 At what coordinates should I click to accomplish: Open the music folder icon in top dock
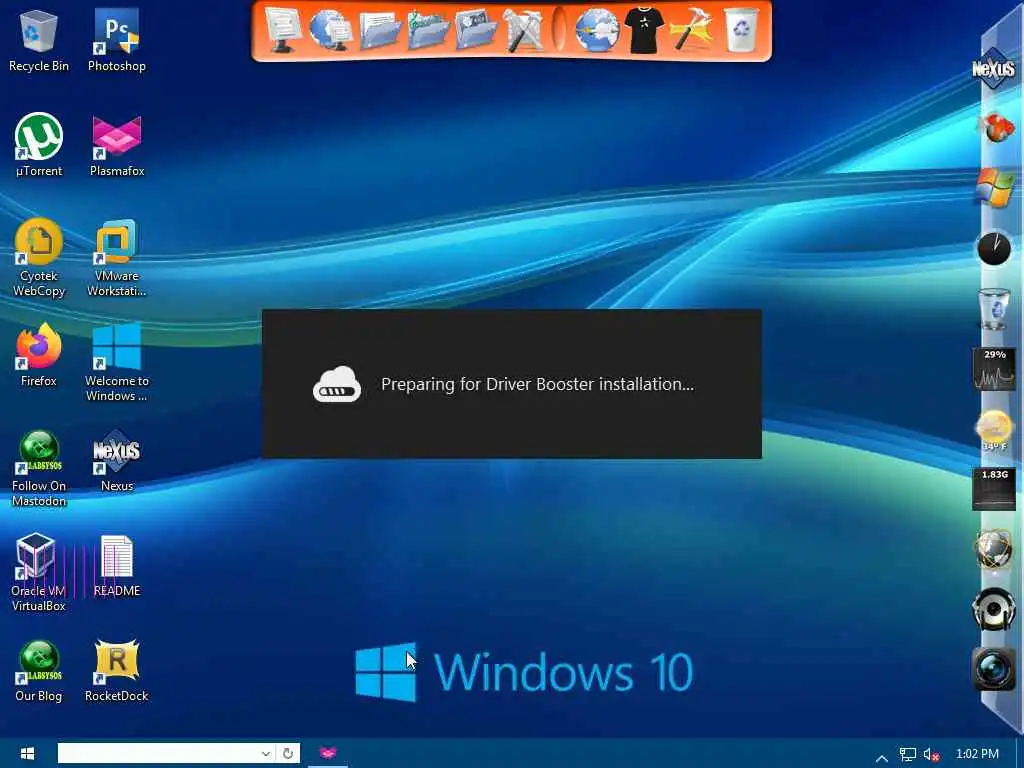point(428,31)
